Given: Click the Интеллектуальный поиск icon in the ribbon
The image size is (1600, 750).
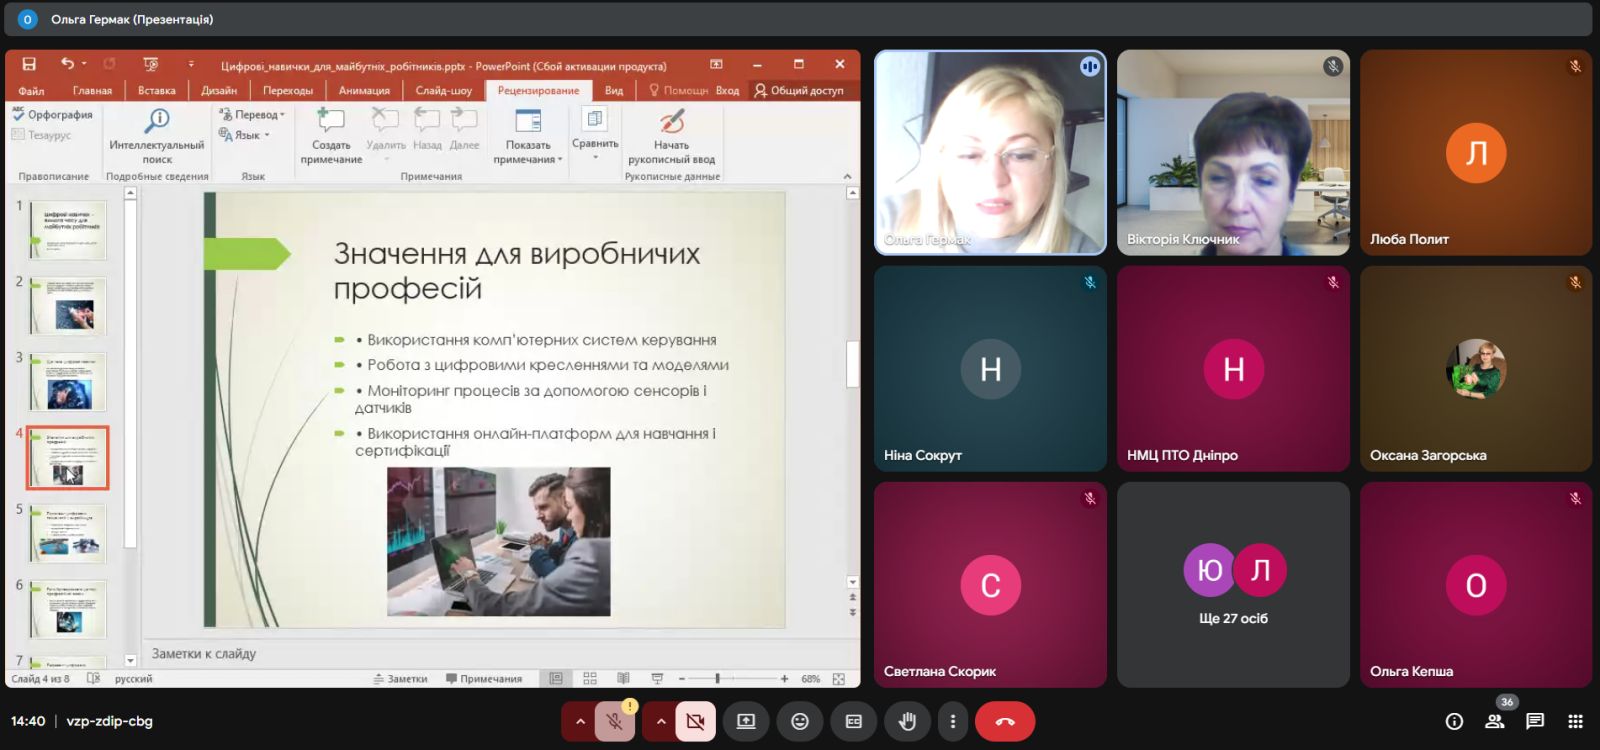Looking at the screenshot, I should click(x=157, y=123).
